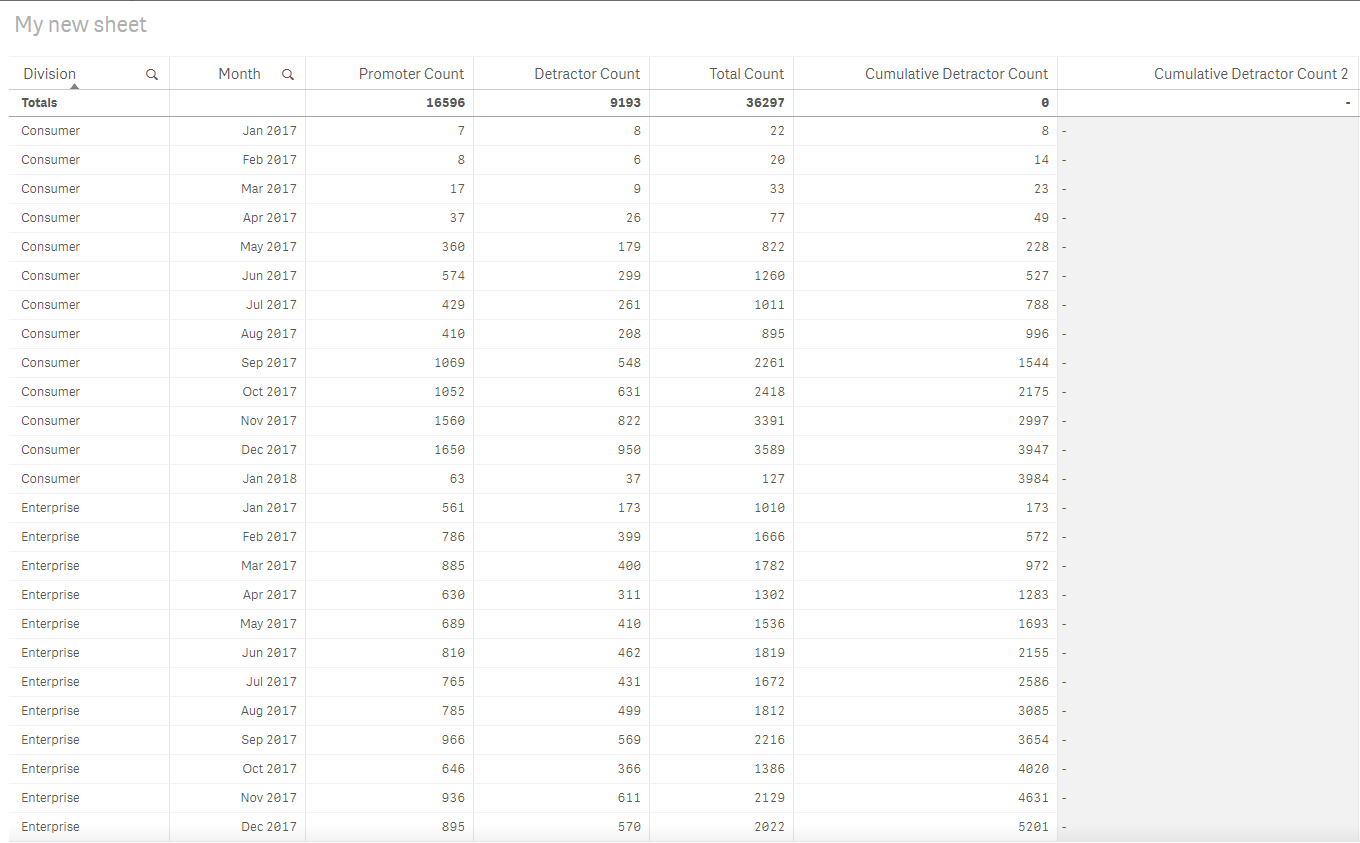
Task: Sort by Cumulative Detractor Count column
Action: (x=955, y=74)
